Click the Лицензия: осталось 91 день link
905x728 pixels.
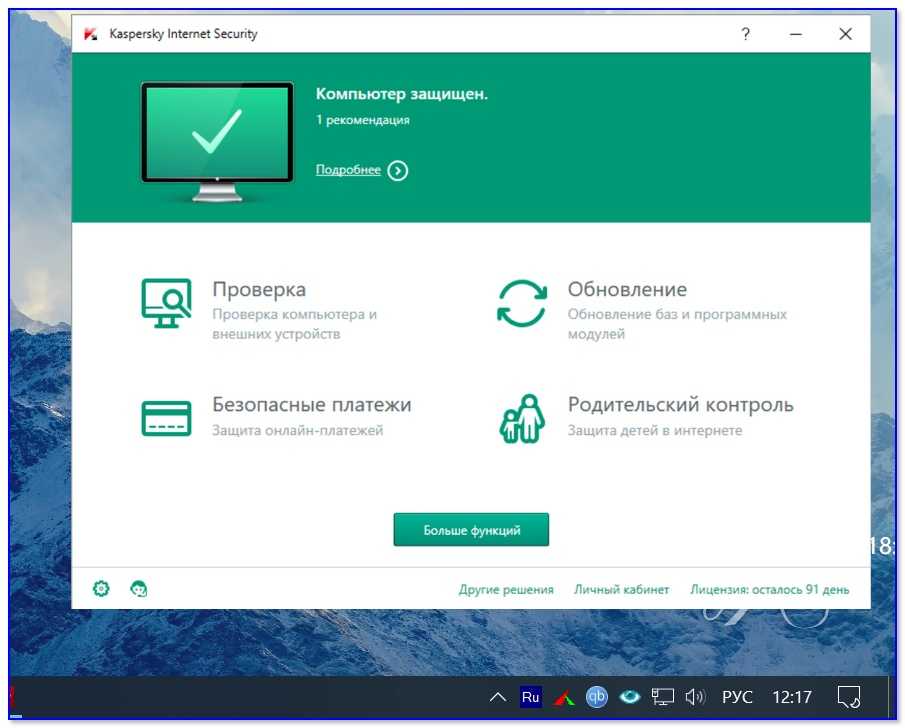point(769,589)
